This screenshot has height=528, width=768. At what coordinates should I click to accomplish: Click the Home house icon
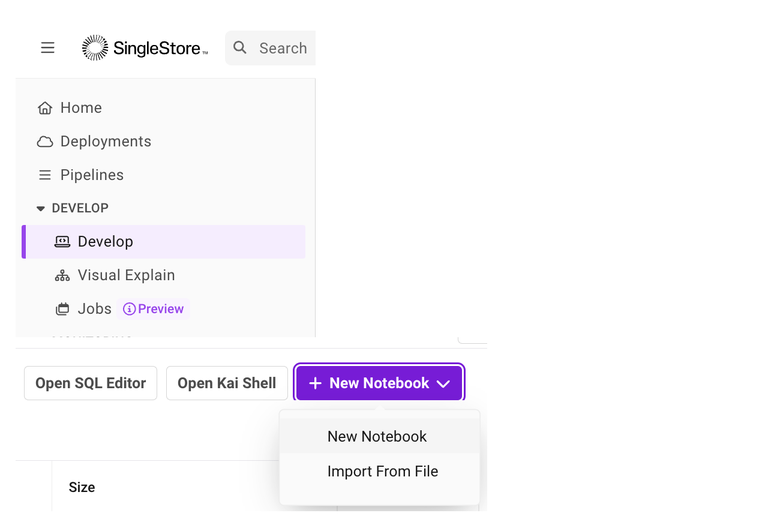point(44,108)
